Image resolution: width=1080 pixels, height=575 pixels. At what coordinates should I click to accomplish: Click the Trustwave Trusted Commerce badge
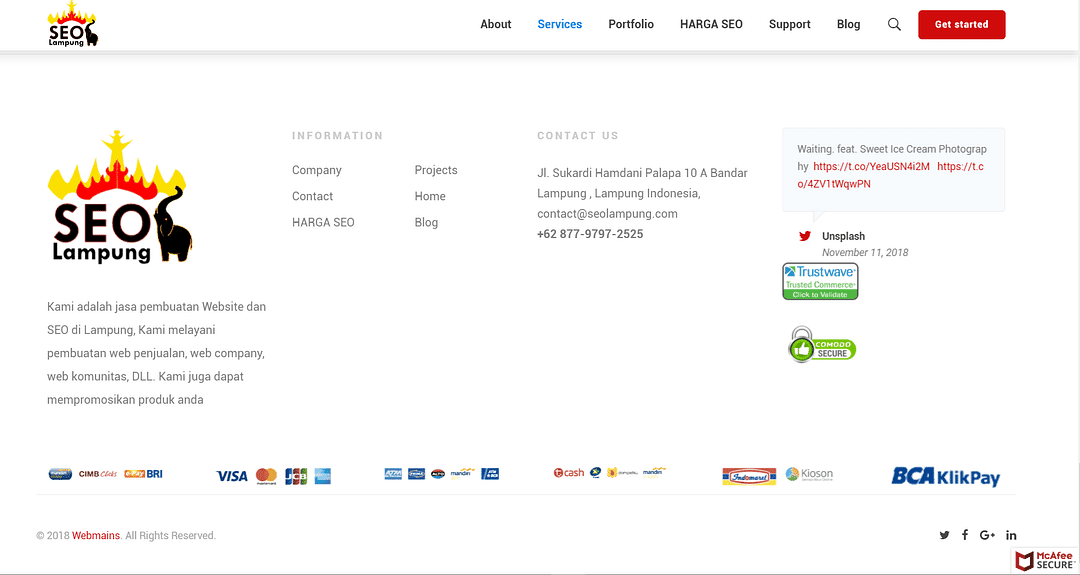[x=820, y=282]
